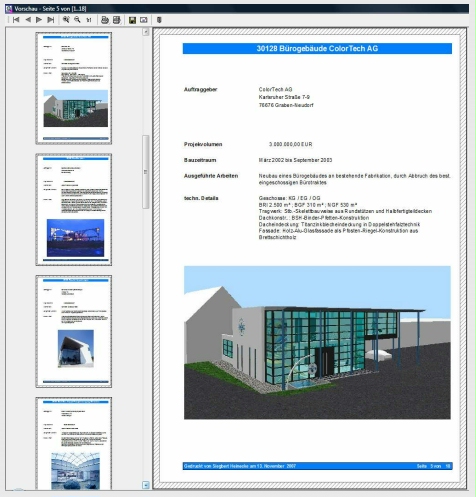Select the thumbnail with green glass building
476x497 pixels.
74,88
